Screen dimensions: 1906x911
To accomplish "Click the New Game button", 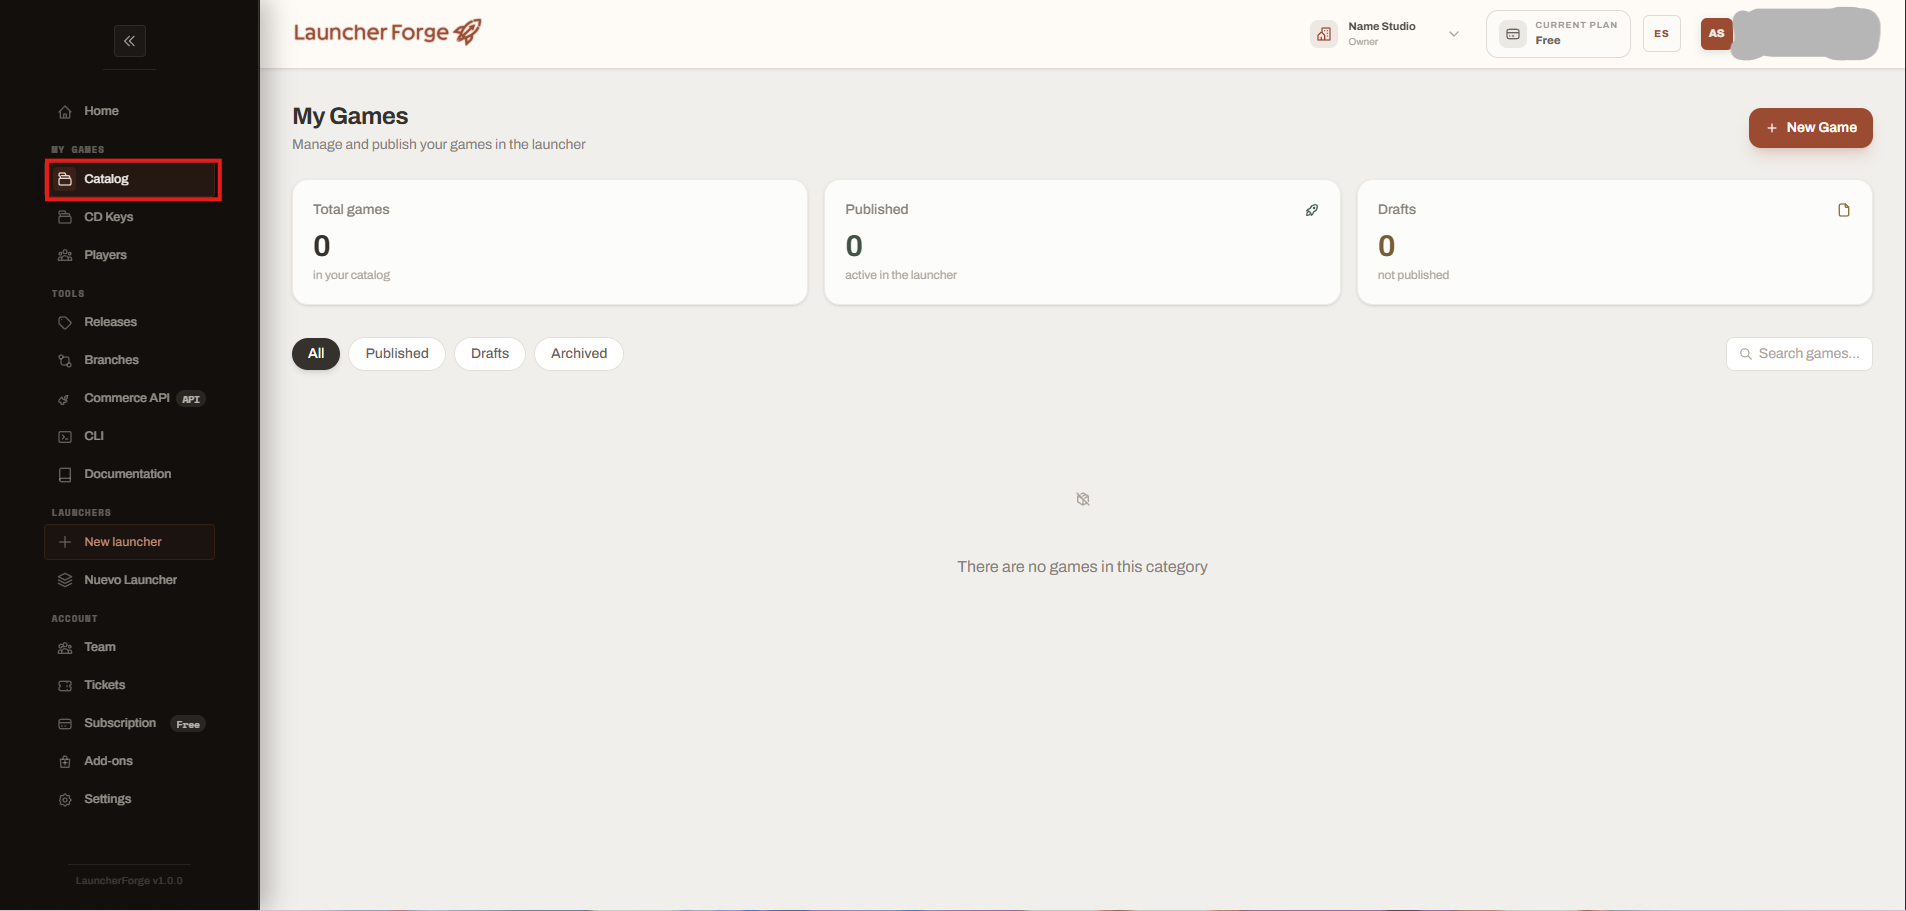I will 1810,128.
